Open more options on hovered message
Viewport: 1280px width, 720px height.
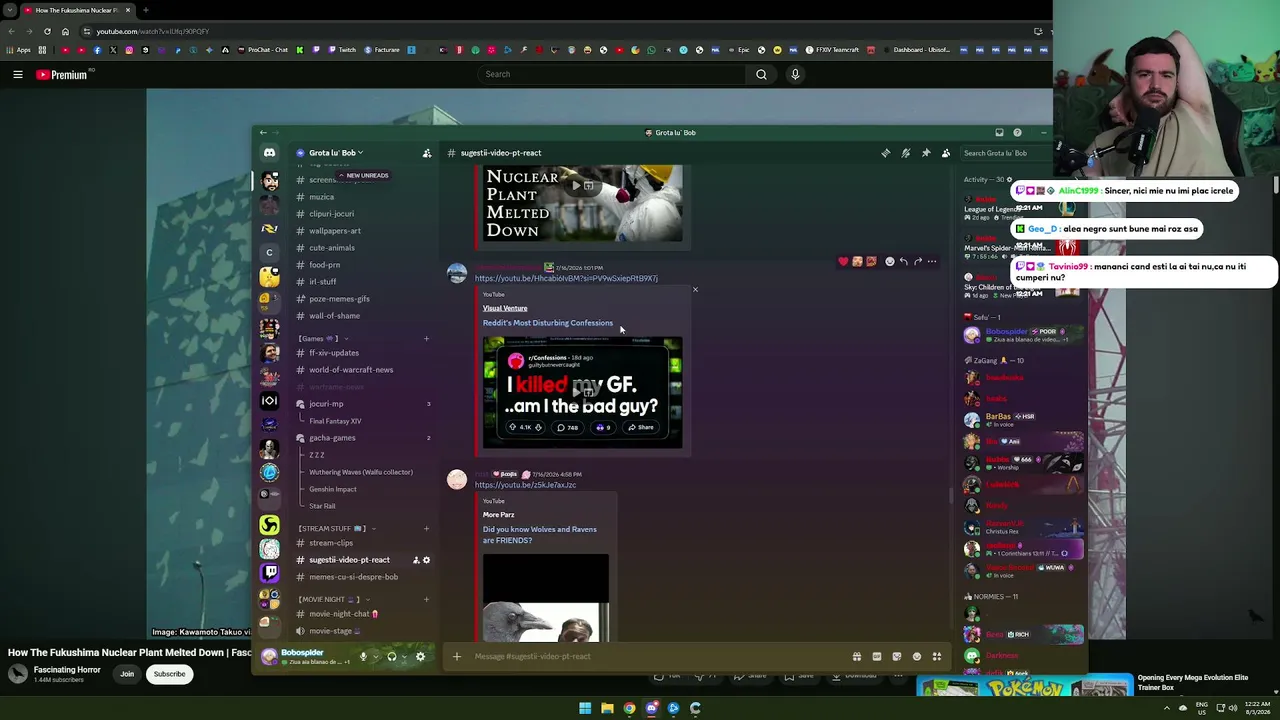click(x=932, y=262)
